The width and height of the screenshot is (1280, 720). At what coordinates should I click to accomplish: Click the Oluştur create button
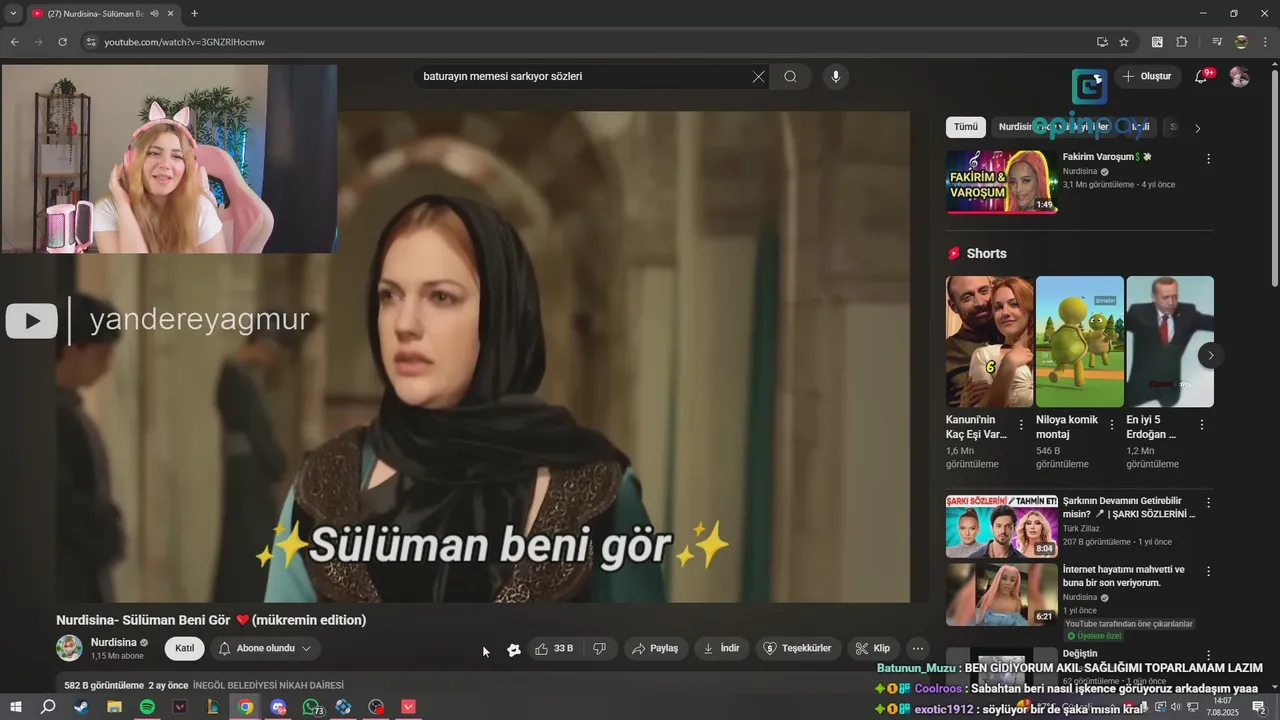[x=1147, y=76]
